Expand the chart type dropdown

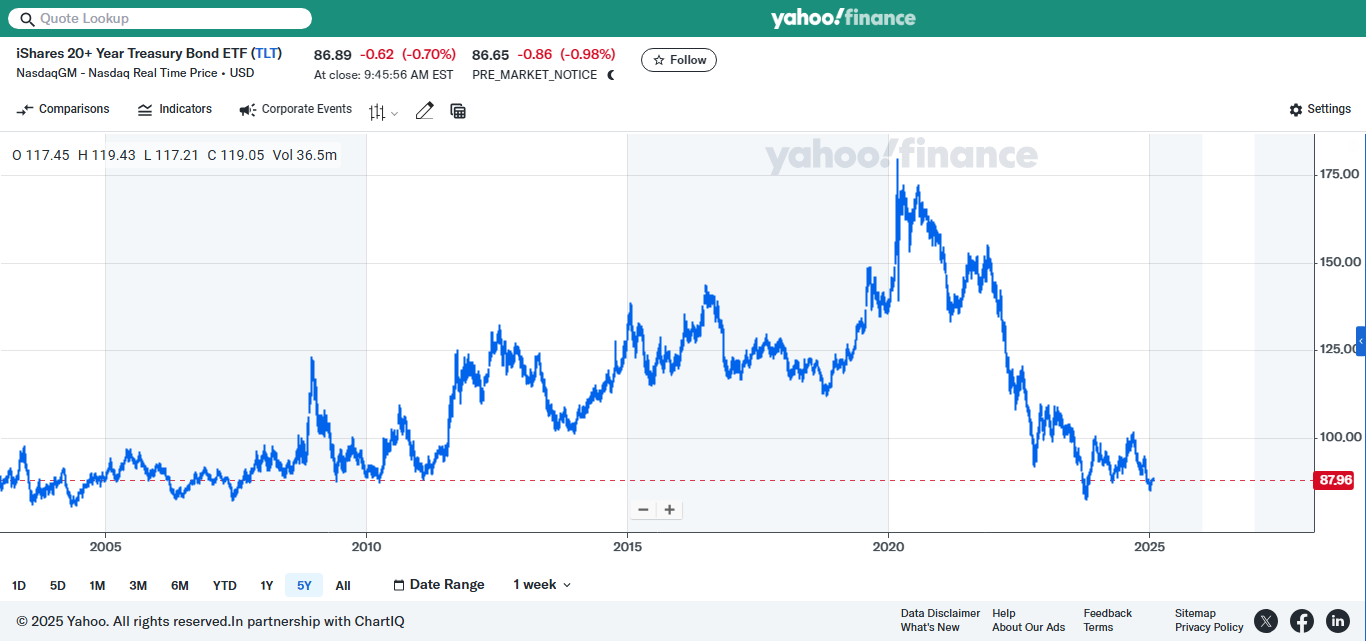[383, 112]
